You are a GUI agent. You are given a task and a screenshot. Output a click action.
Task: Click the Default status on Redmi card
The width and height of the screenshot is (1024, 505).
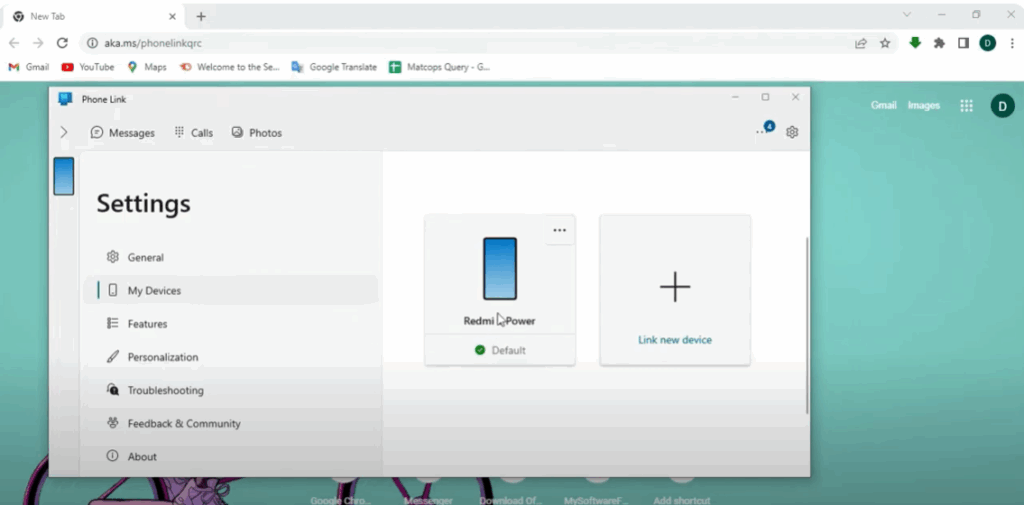pos(500,350)
